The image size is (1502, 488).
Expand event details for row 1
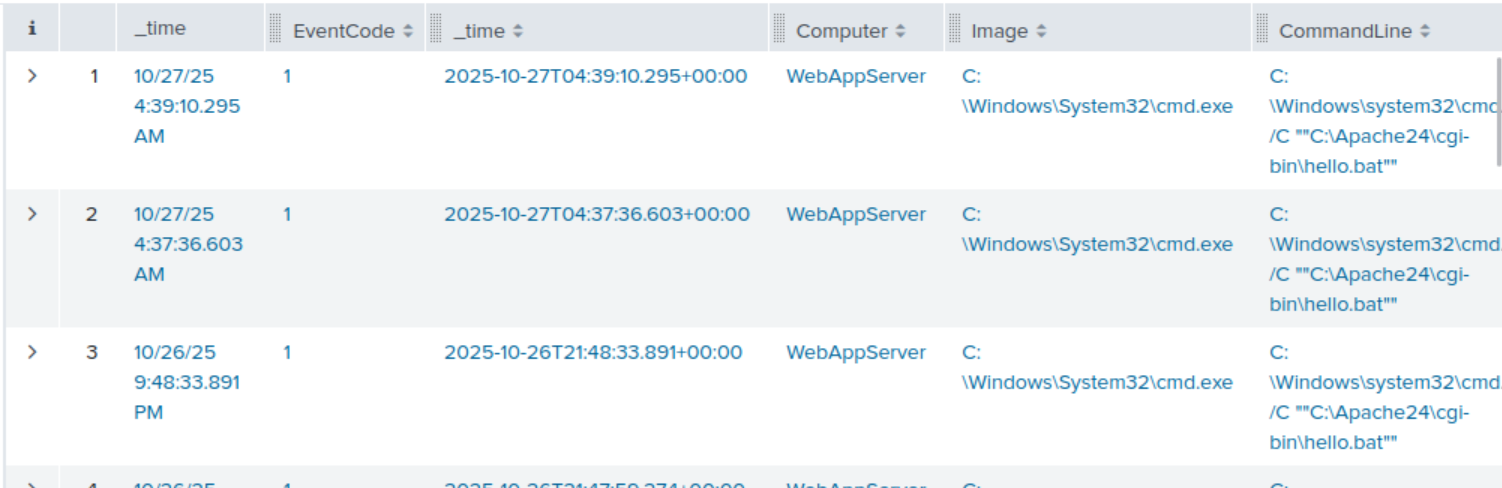coord(32,76)
